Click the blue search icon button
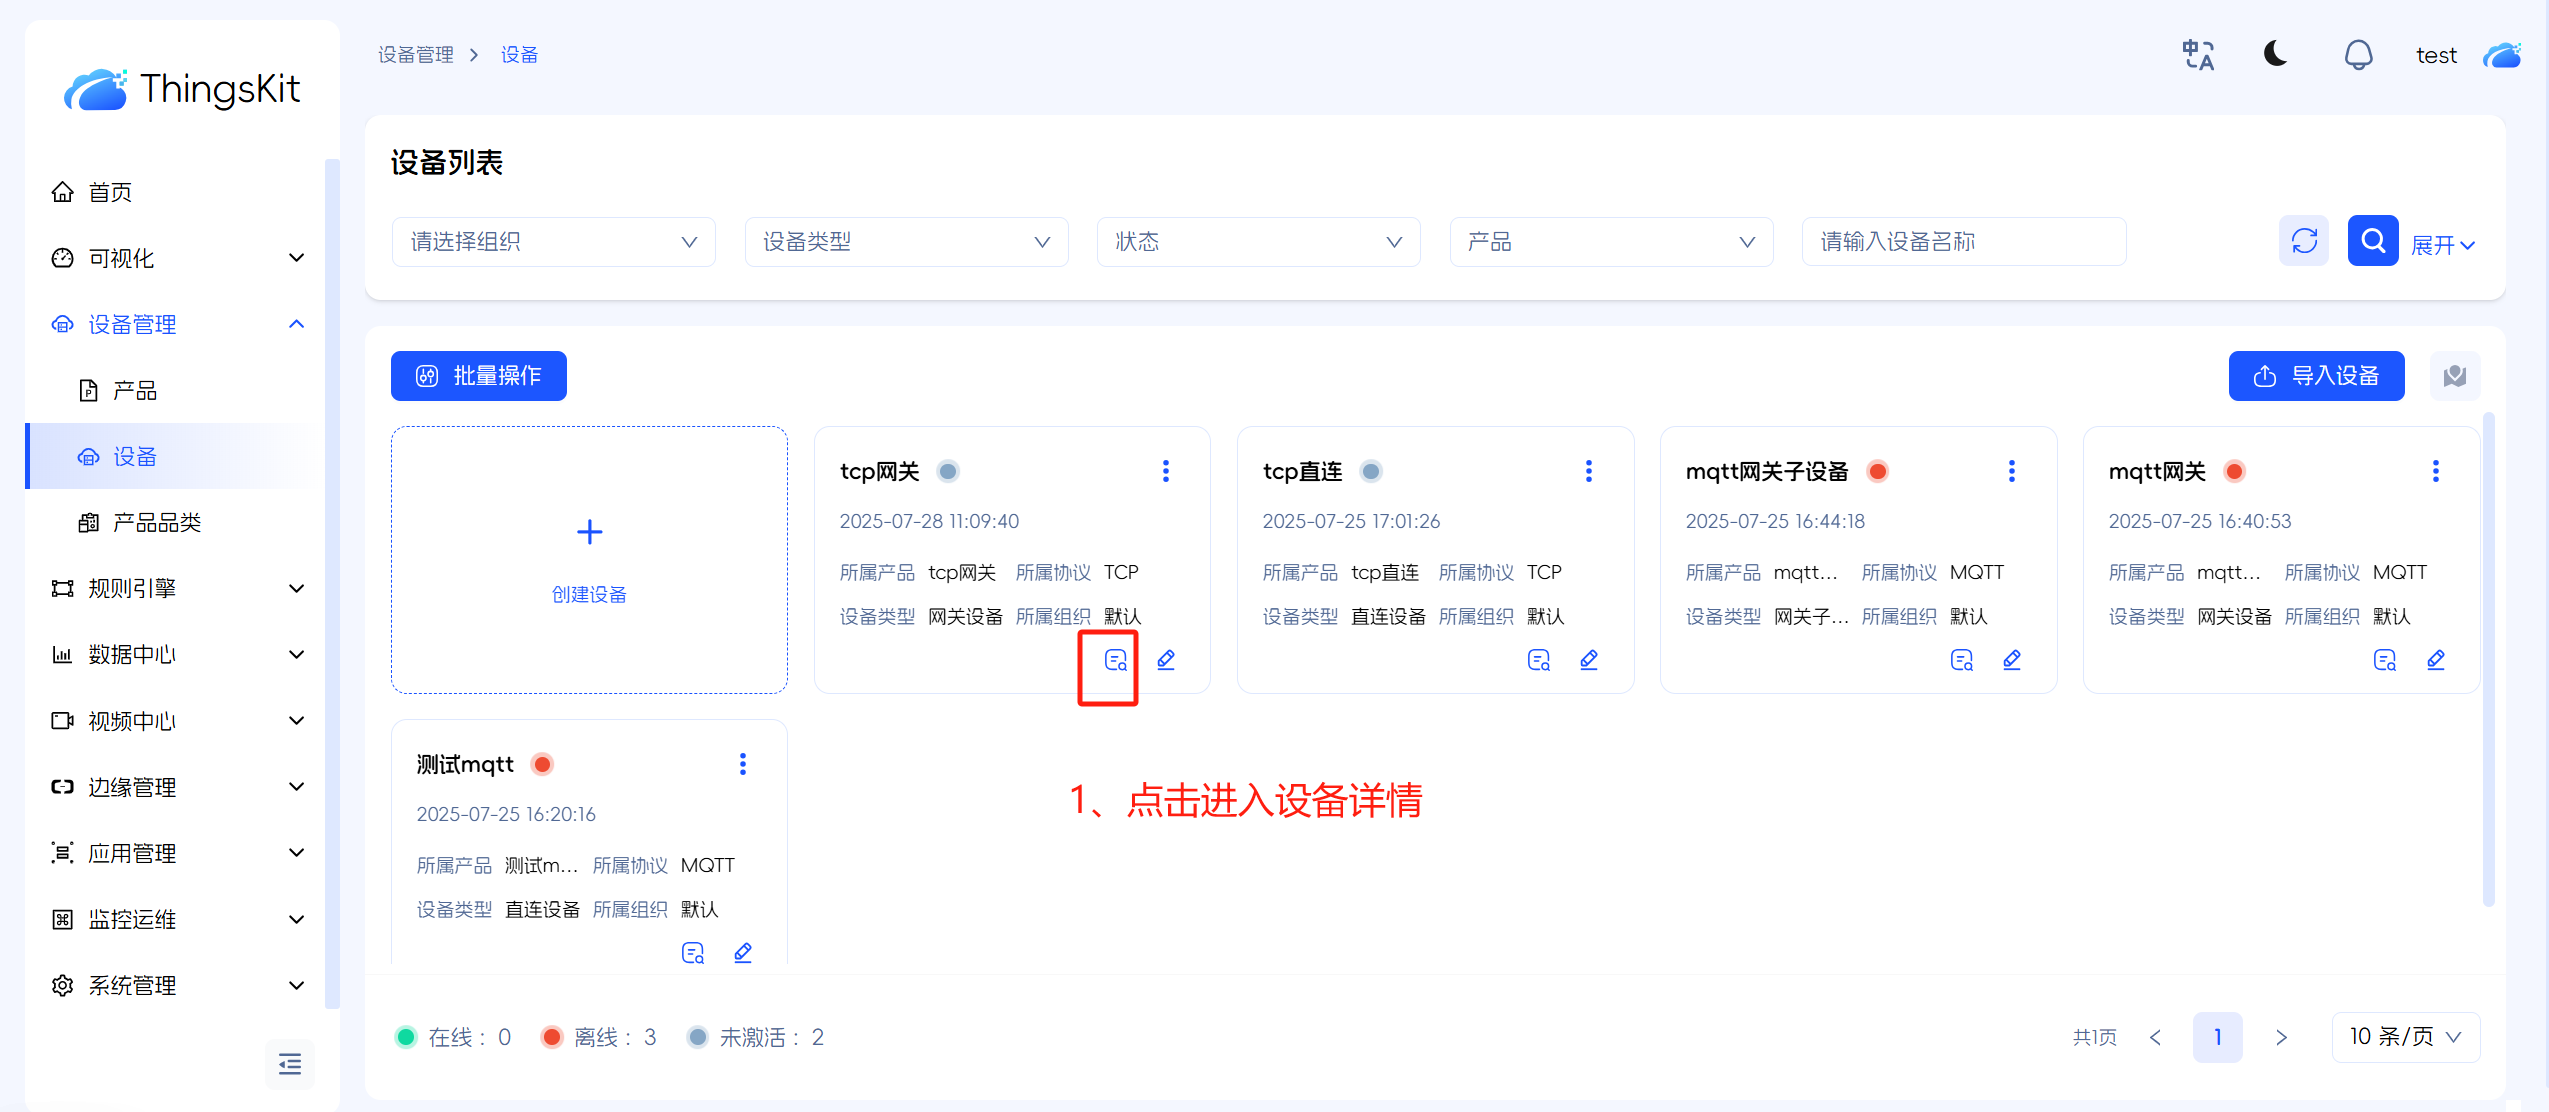This screenshot has height=1112, width=2549. coord(2372,241)
